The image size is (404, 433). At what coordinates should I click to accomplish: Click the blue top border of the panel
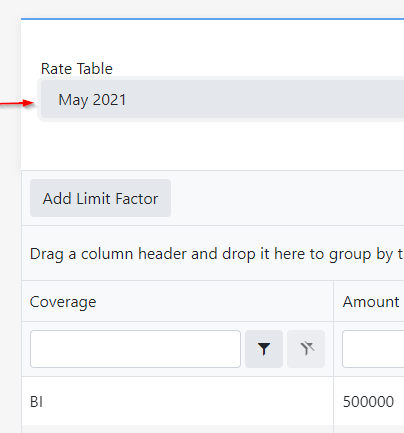(x=213, y=19)
